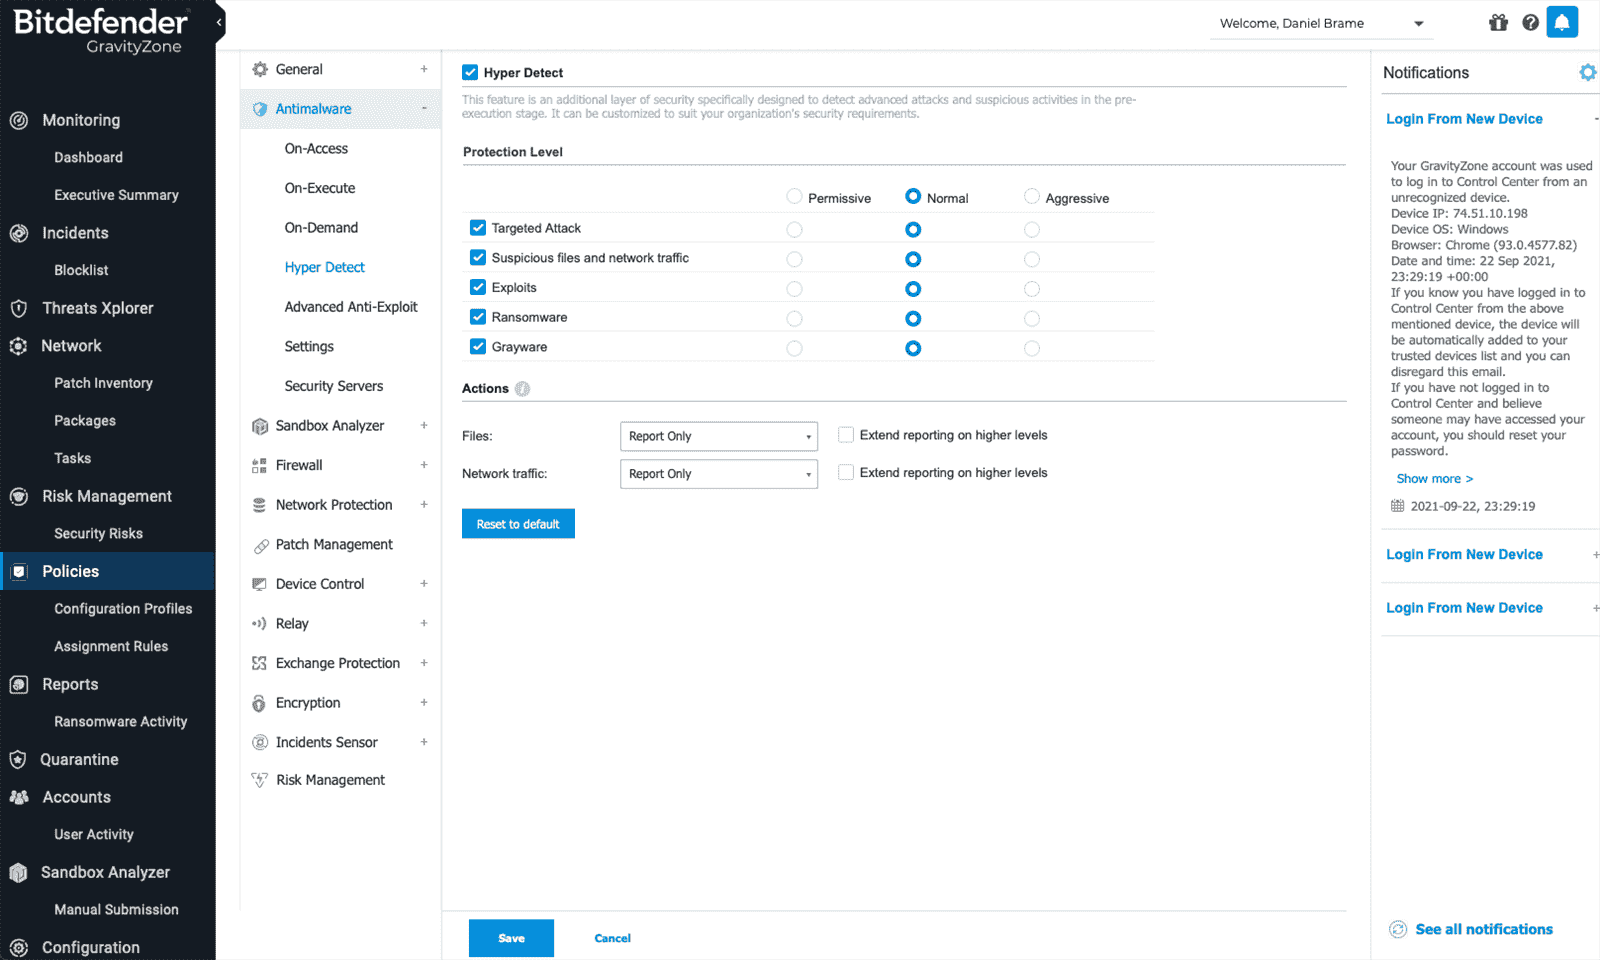Expand the Encryption section
This screenshot has width=1600, height=960.
pos(424,702)
